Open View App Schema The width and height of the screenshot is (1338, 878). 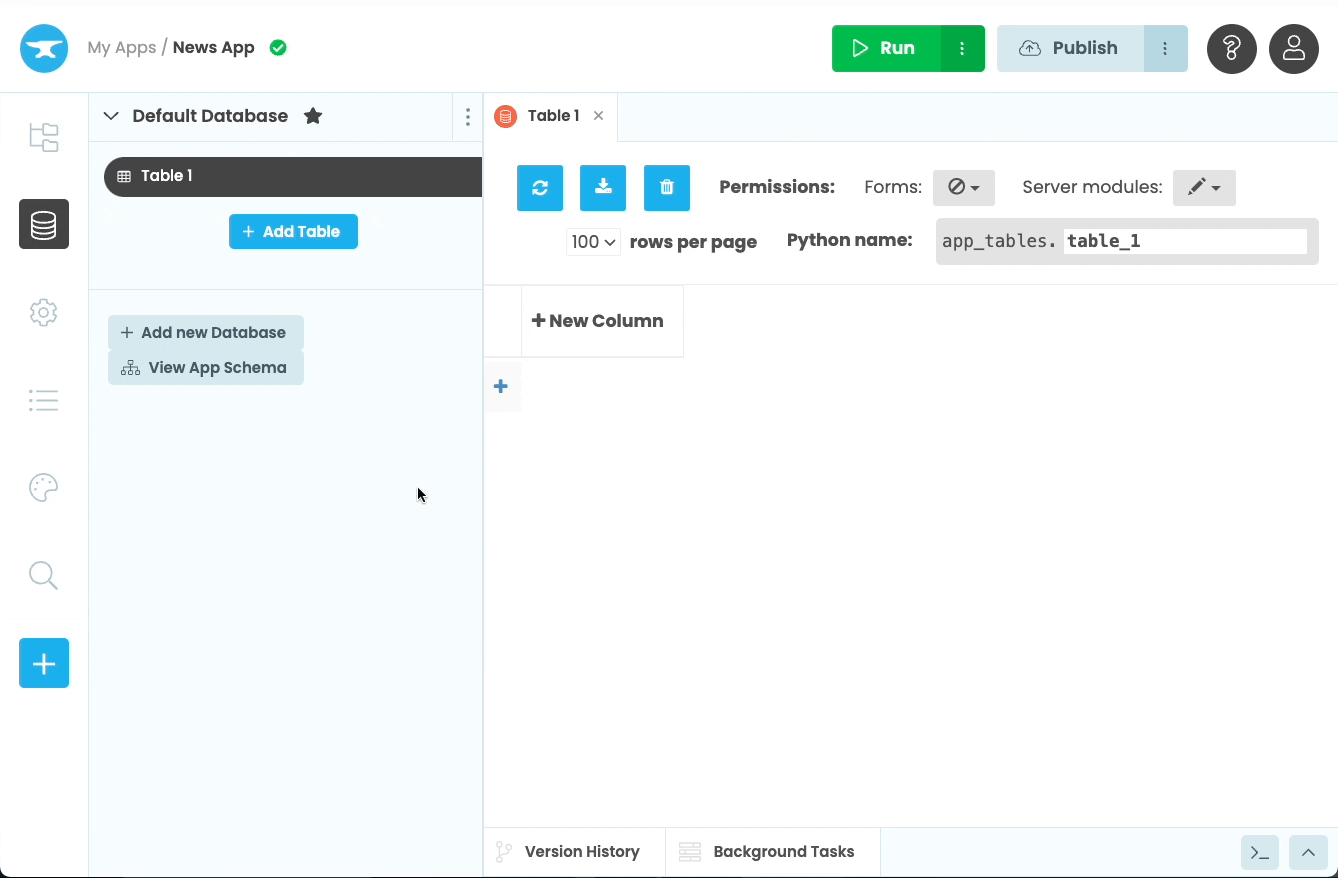pos(205,367)
